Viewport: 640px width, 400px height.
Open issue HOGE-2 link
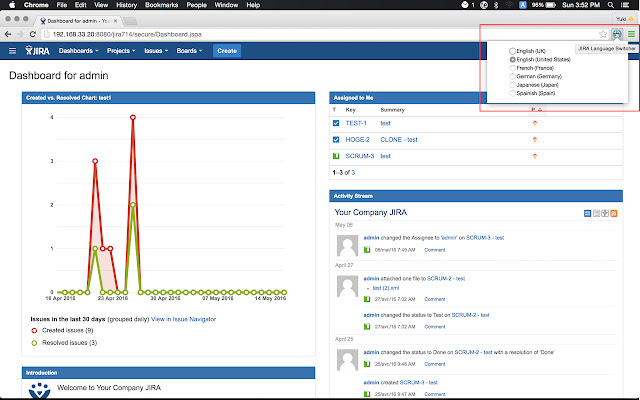click(x=358, y=140)
